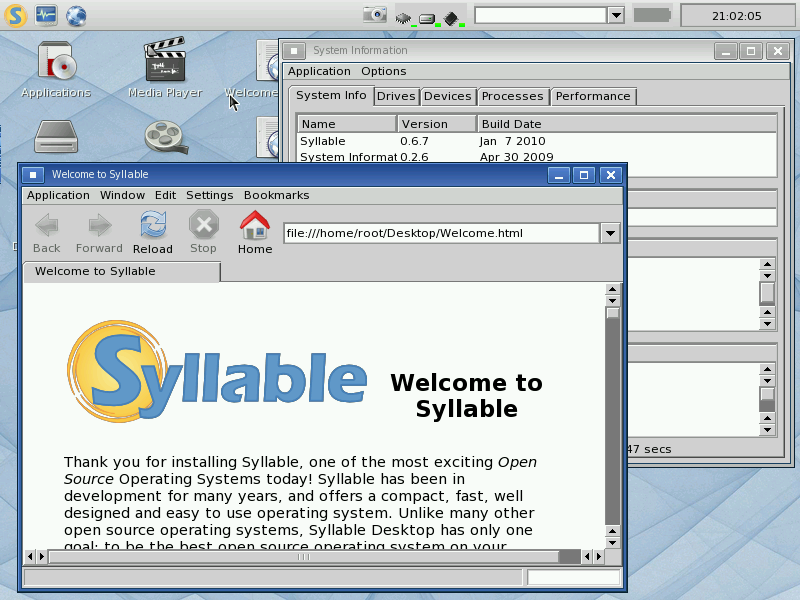
Task: Click the clock showing 21:02:05
Action: pyautogui.click(x=737, y=16)
